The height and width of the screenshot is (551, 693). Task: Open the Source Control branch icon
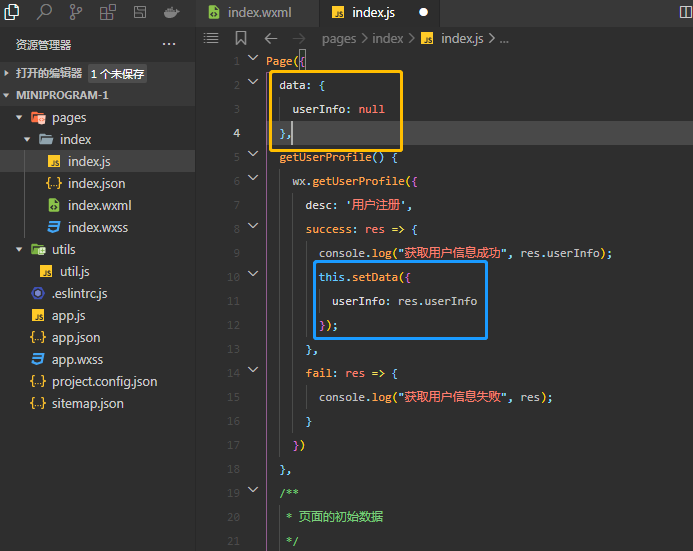[x=76, y=12]
